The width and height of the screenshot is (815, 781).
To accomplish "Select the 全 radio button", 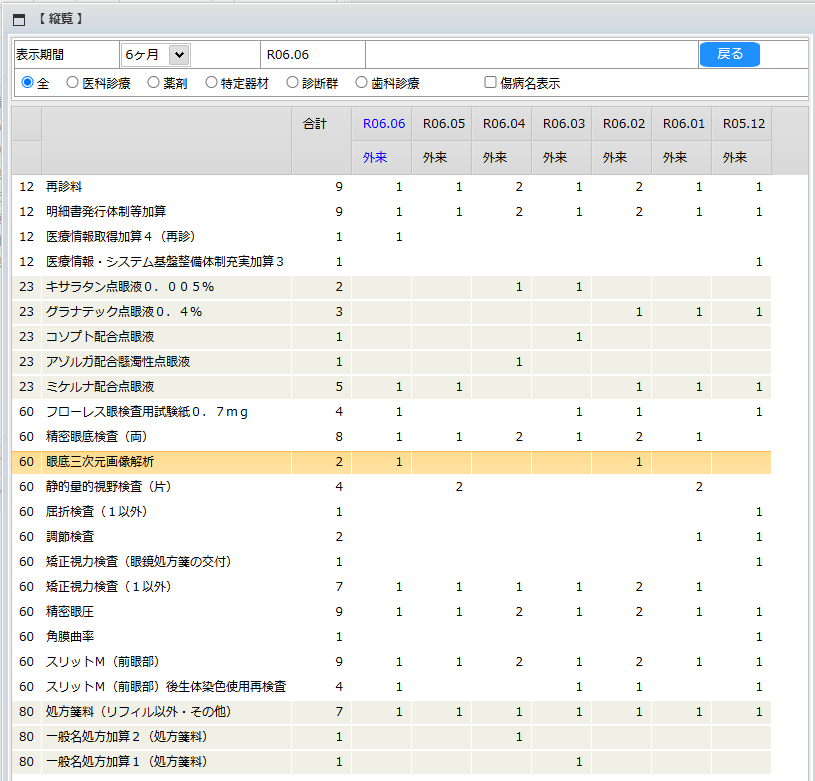I will 28,83.
